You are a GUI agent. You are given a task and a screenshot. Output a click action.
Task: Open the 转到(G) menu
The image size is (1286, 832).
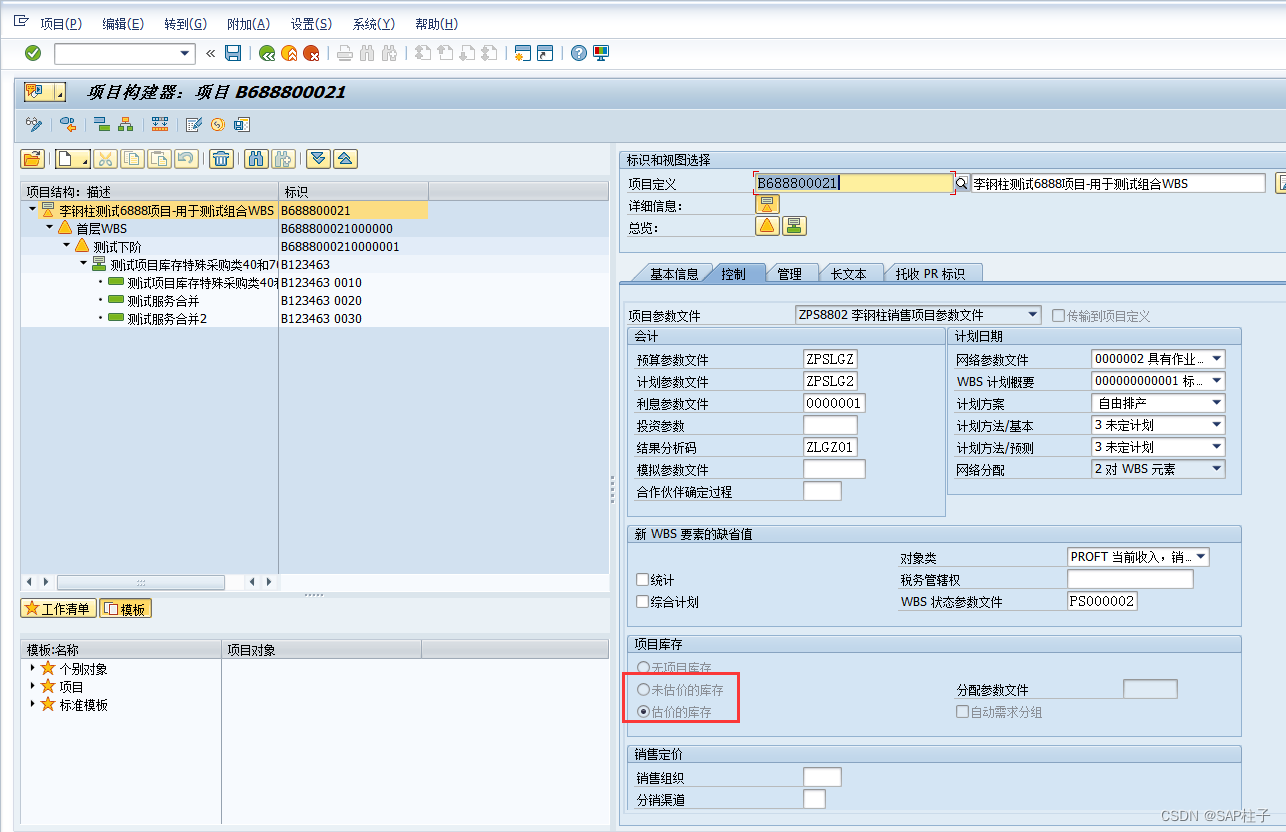(185, 23)
